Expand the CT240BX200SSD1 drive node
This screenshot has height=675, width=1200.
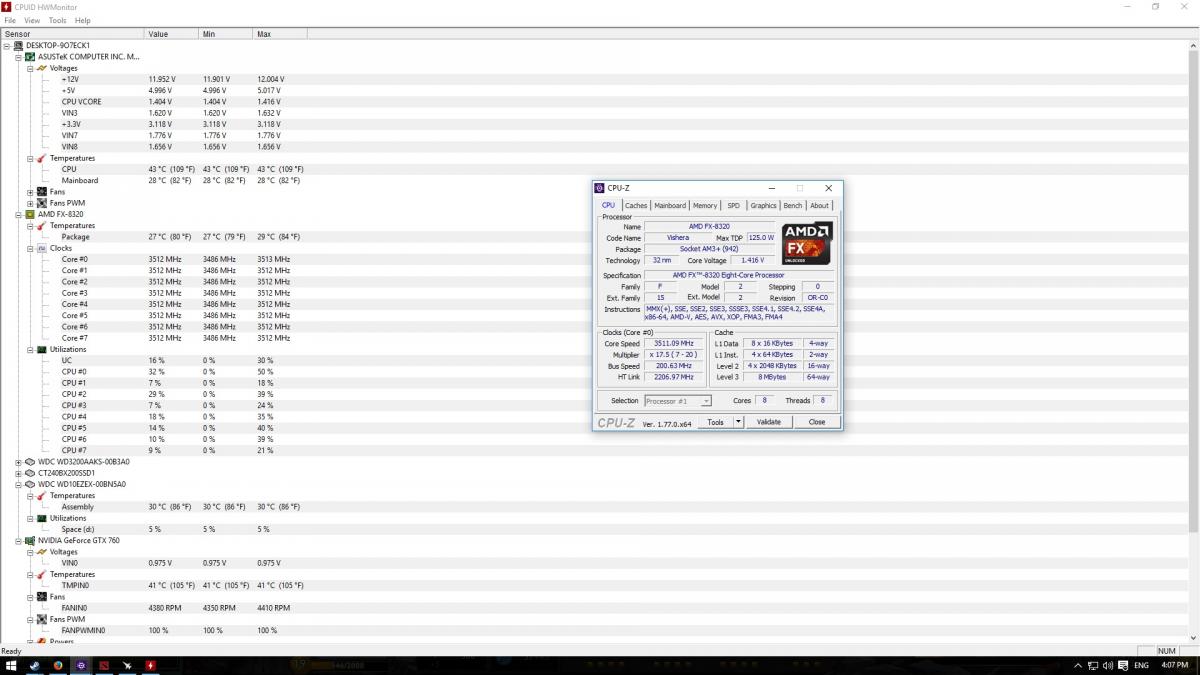pos(18,473)
